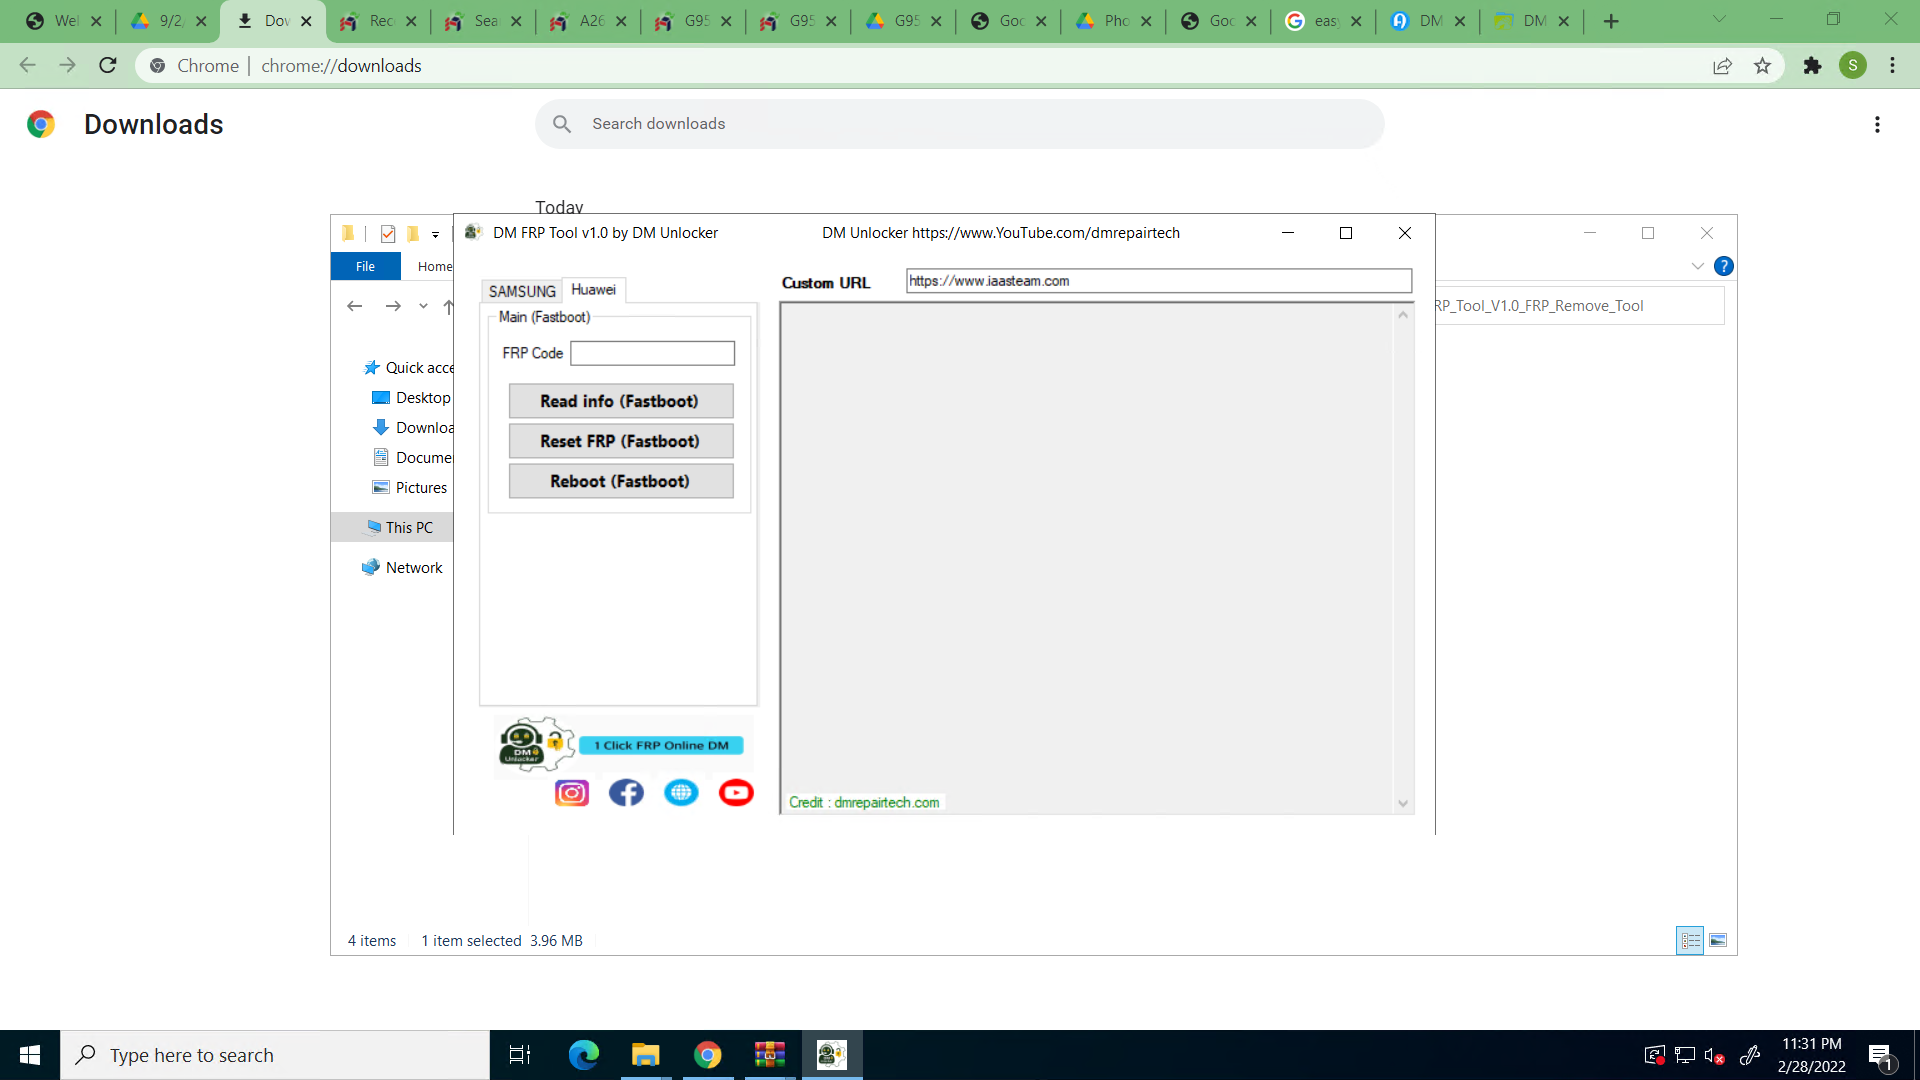Click the Reboot (Fastboot) button
Image resolution: width=1920 pixels, height=1080 pixels.
[620, 481]
